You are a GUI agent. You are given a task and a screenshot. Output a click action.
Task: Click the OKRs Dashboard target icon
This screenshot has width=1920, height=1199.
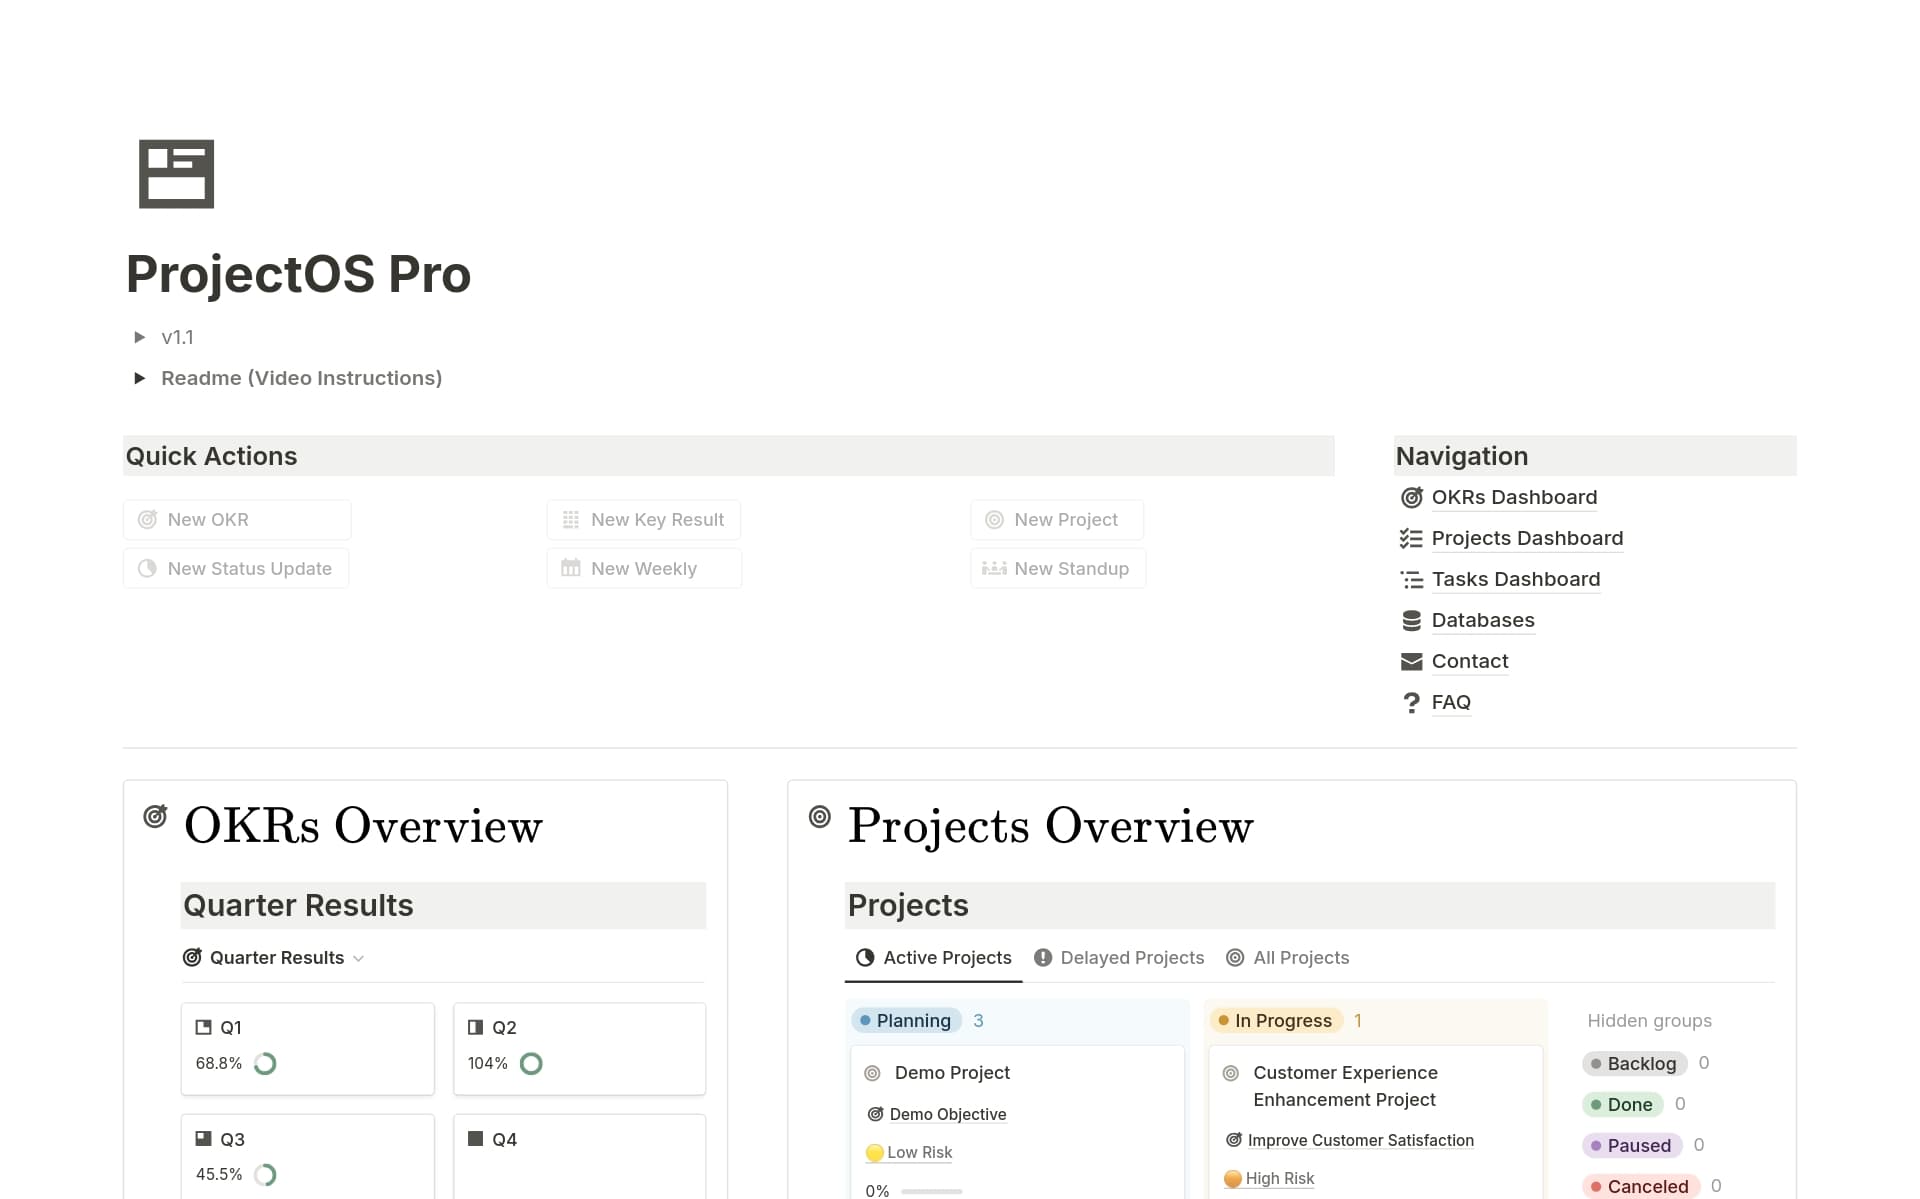1411,497
